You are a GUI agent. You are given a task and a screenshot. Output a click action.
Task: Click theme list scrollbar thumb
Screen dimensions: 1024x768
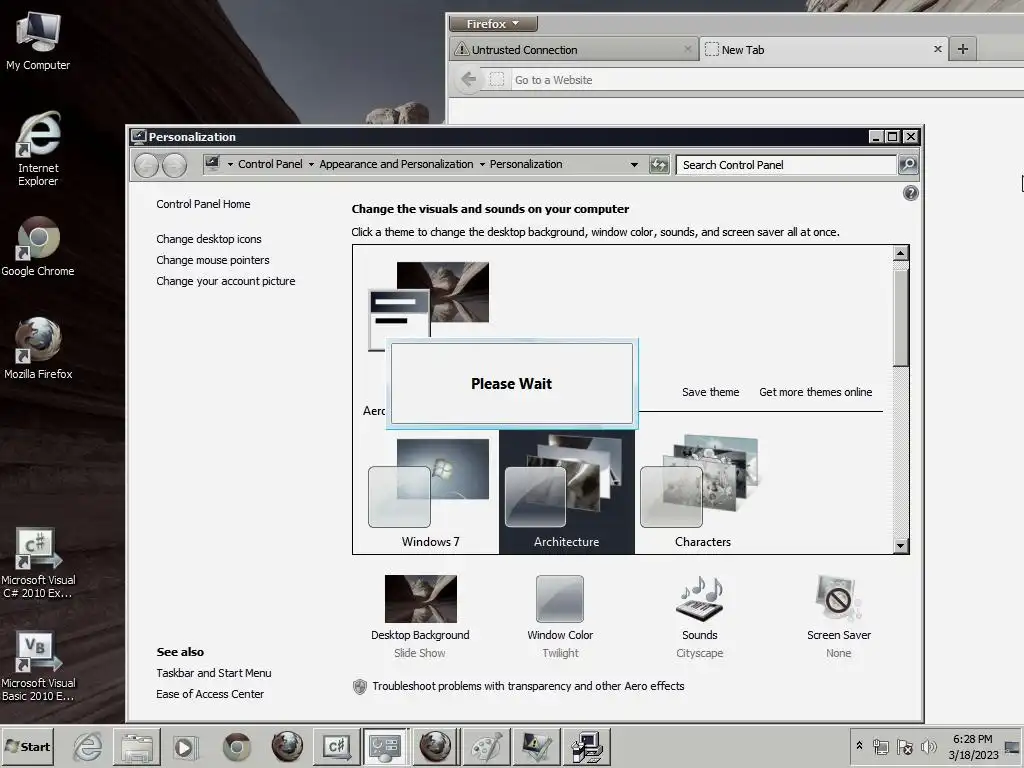point(901,317)
